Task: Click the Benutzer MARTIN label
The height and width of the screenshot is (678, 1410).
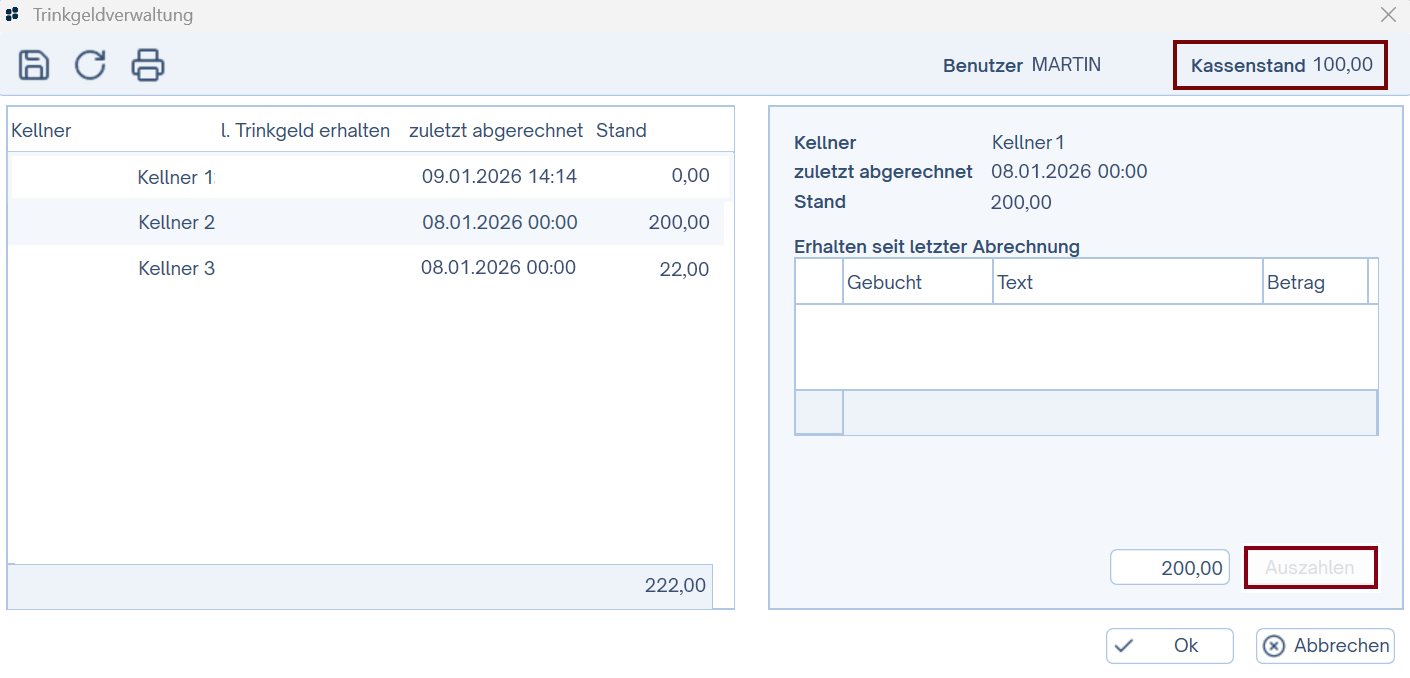Action: click(x=1021, y=64)
